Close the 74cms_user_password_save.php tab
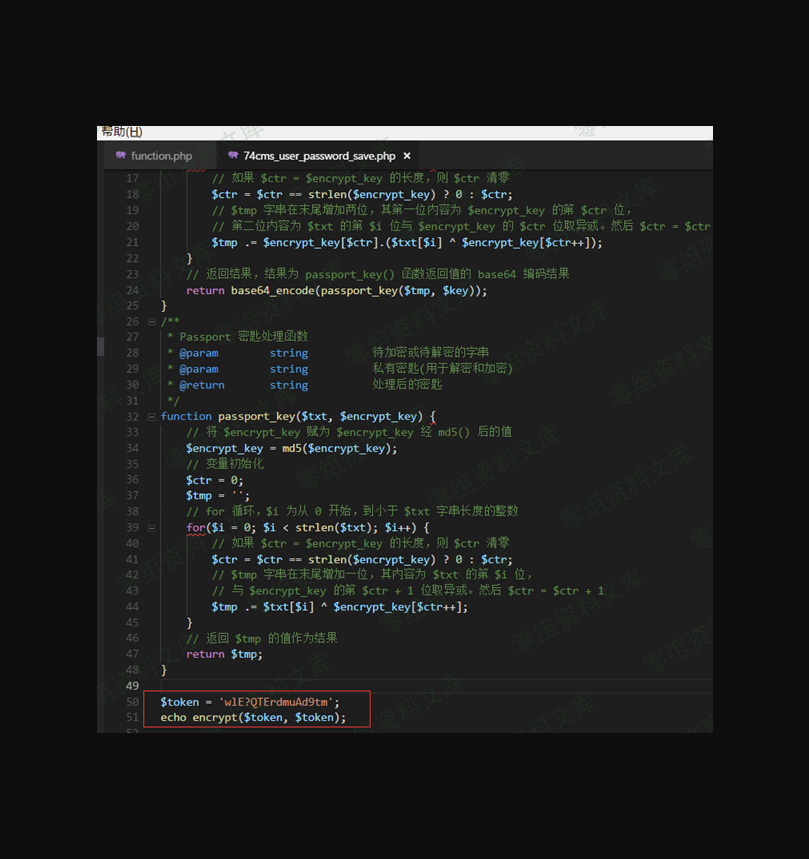This screenshot has width=809, height=859. (x=408, y=156)
